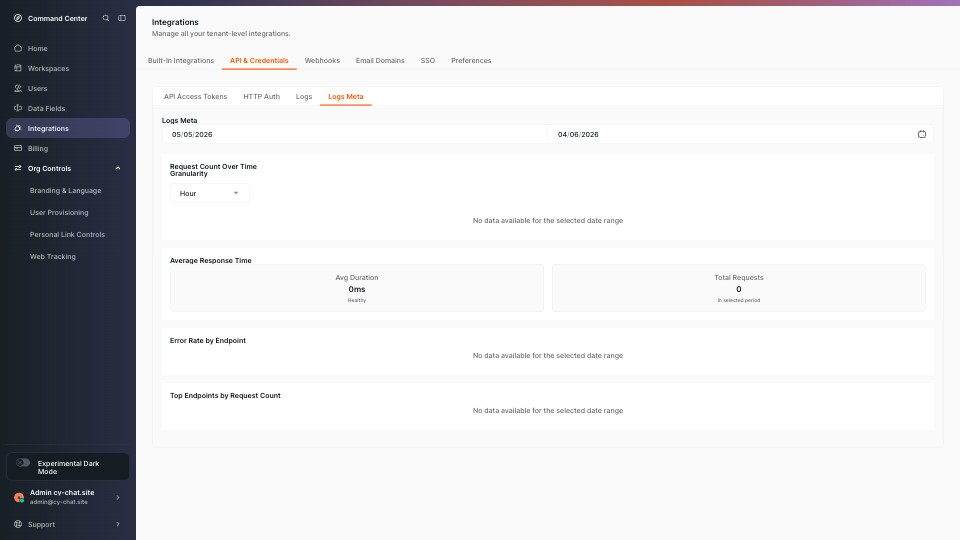Open the HTTP Auth subtab
Image resolution: width=960 pixels, height=540 pixels.
coord(261,97)
